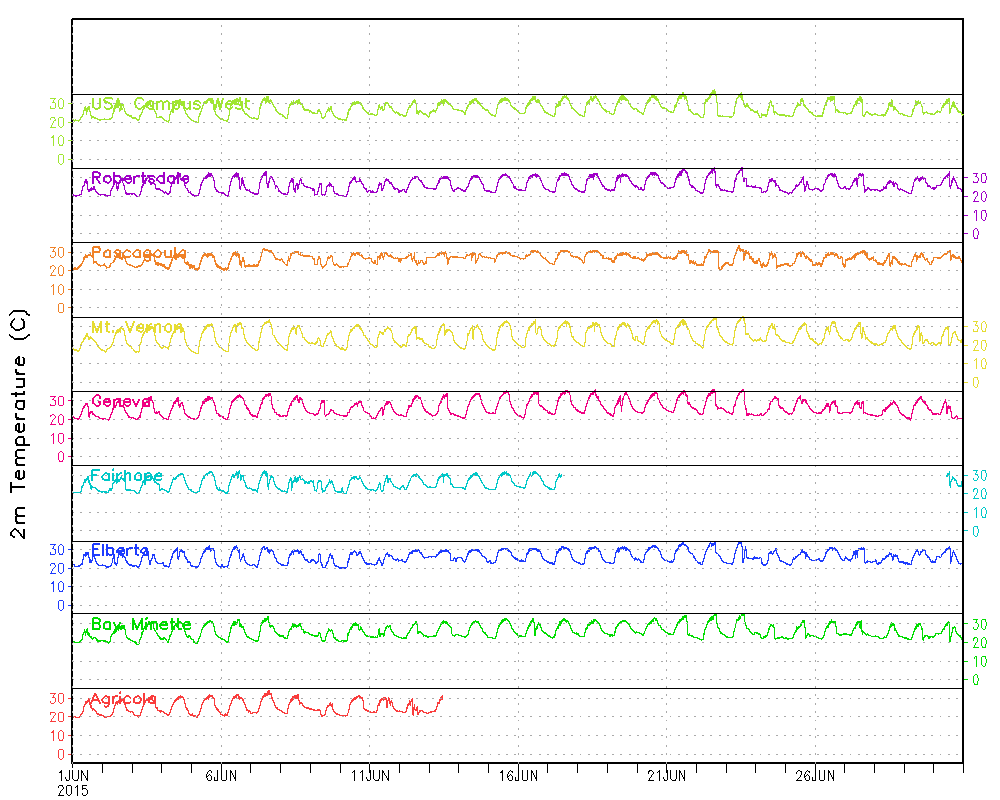Select the cyan Fairhope series label
1000x800 pixels.
tap(126, 476)
